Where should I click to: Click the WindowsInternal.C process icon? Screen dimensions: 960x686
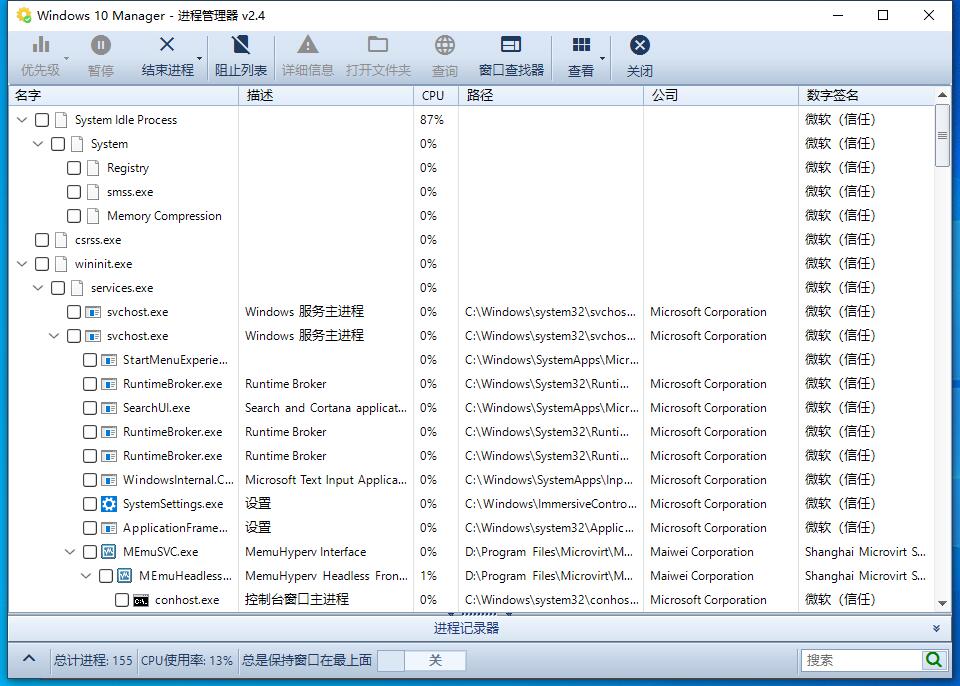point(108,480)
